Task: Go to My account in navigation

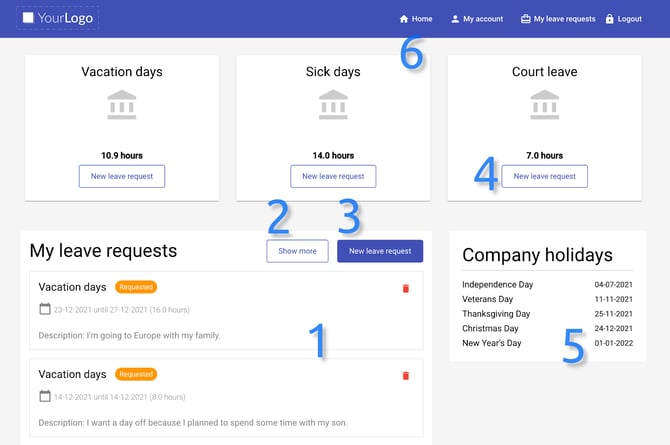Action: pyautogui.click(x=483, y=19)
